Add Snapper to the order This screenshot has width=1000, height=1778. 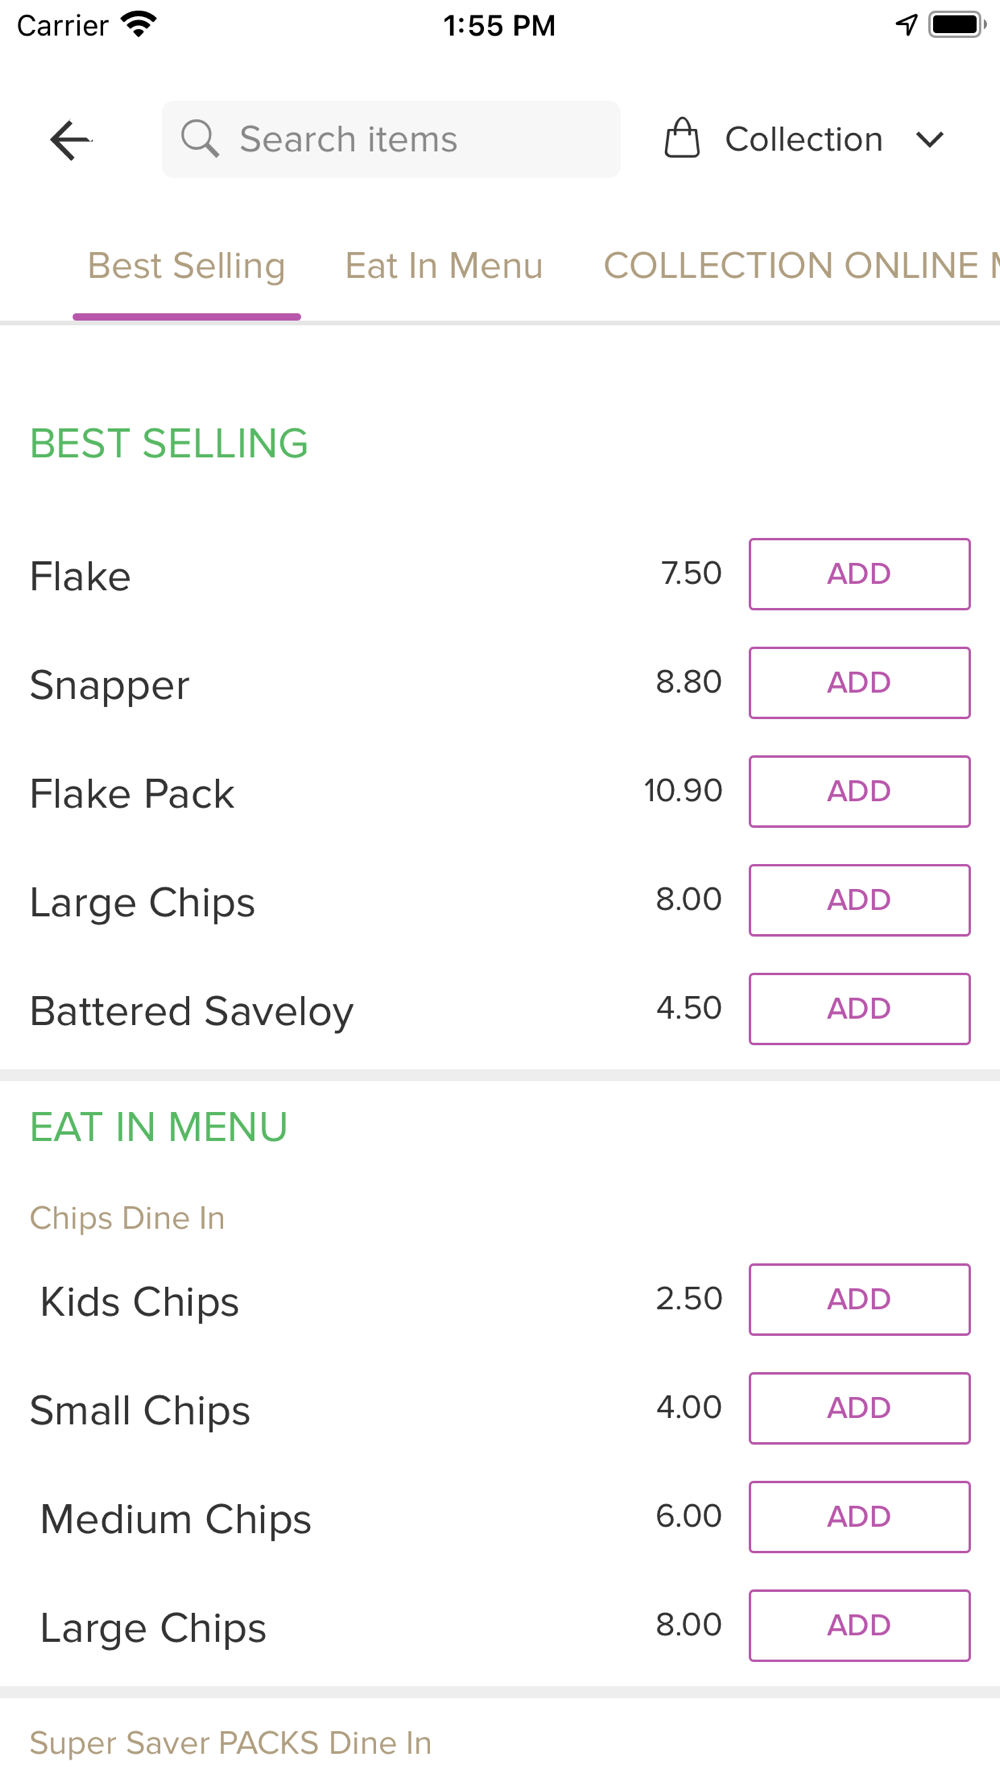click(x=860, y=683)
